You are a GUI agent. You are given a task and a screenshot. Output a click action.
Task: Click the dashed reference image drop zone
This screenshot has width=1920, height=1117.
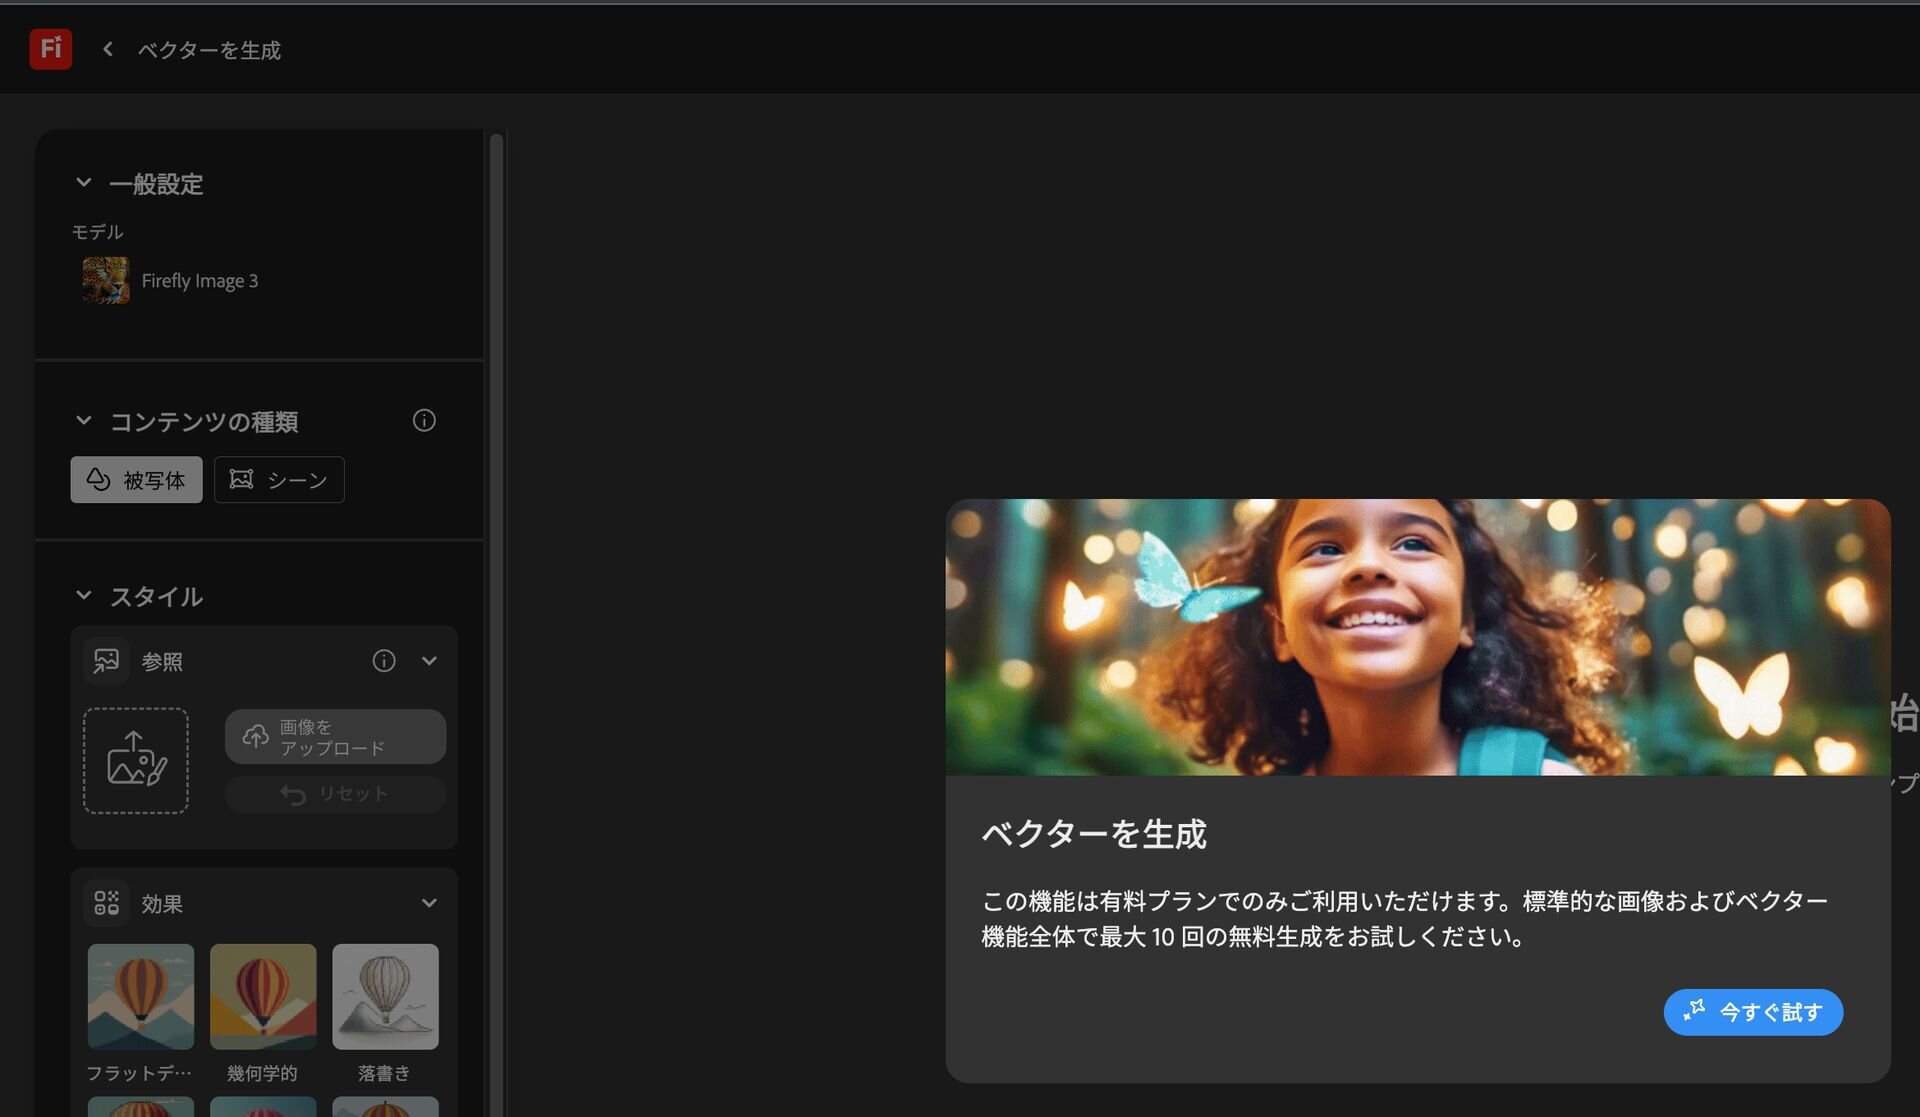coord(136,761)
